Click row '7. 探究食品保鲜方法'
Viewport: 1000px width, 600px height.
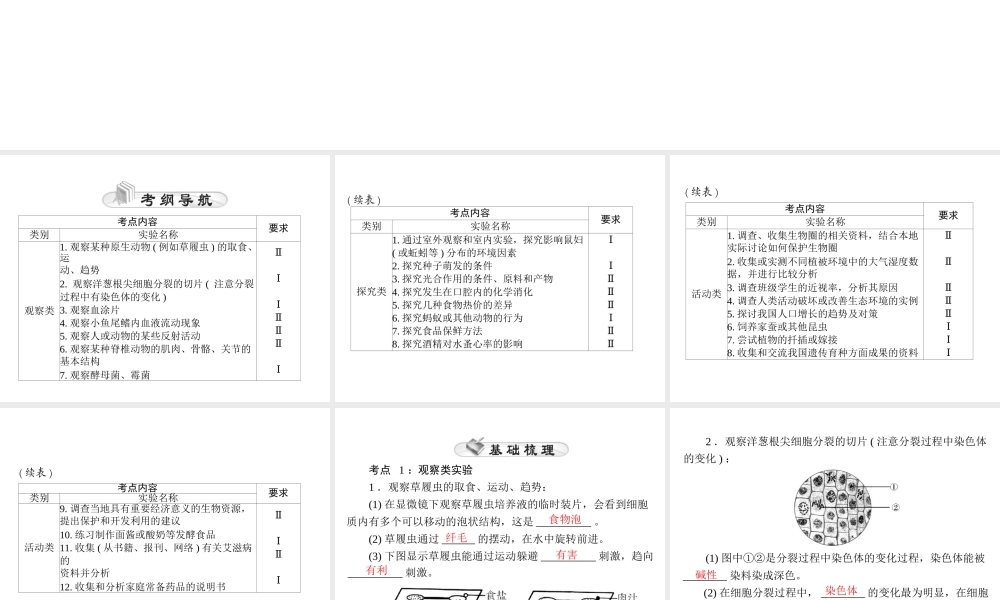[438, 331]
